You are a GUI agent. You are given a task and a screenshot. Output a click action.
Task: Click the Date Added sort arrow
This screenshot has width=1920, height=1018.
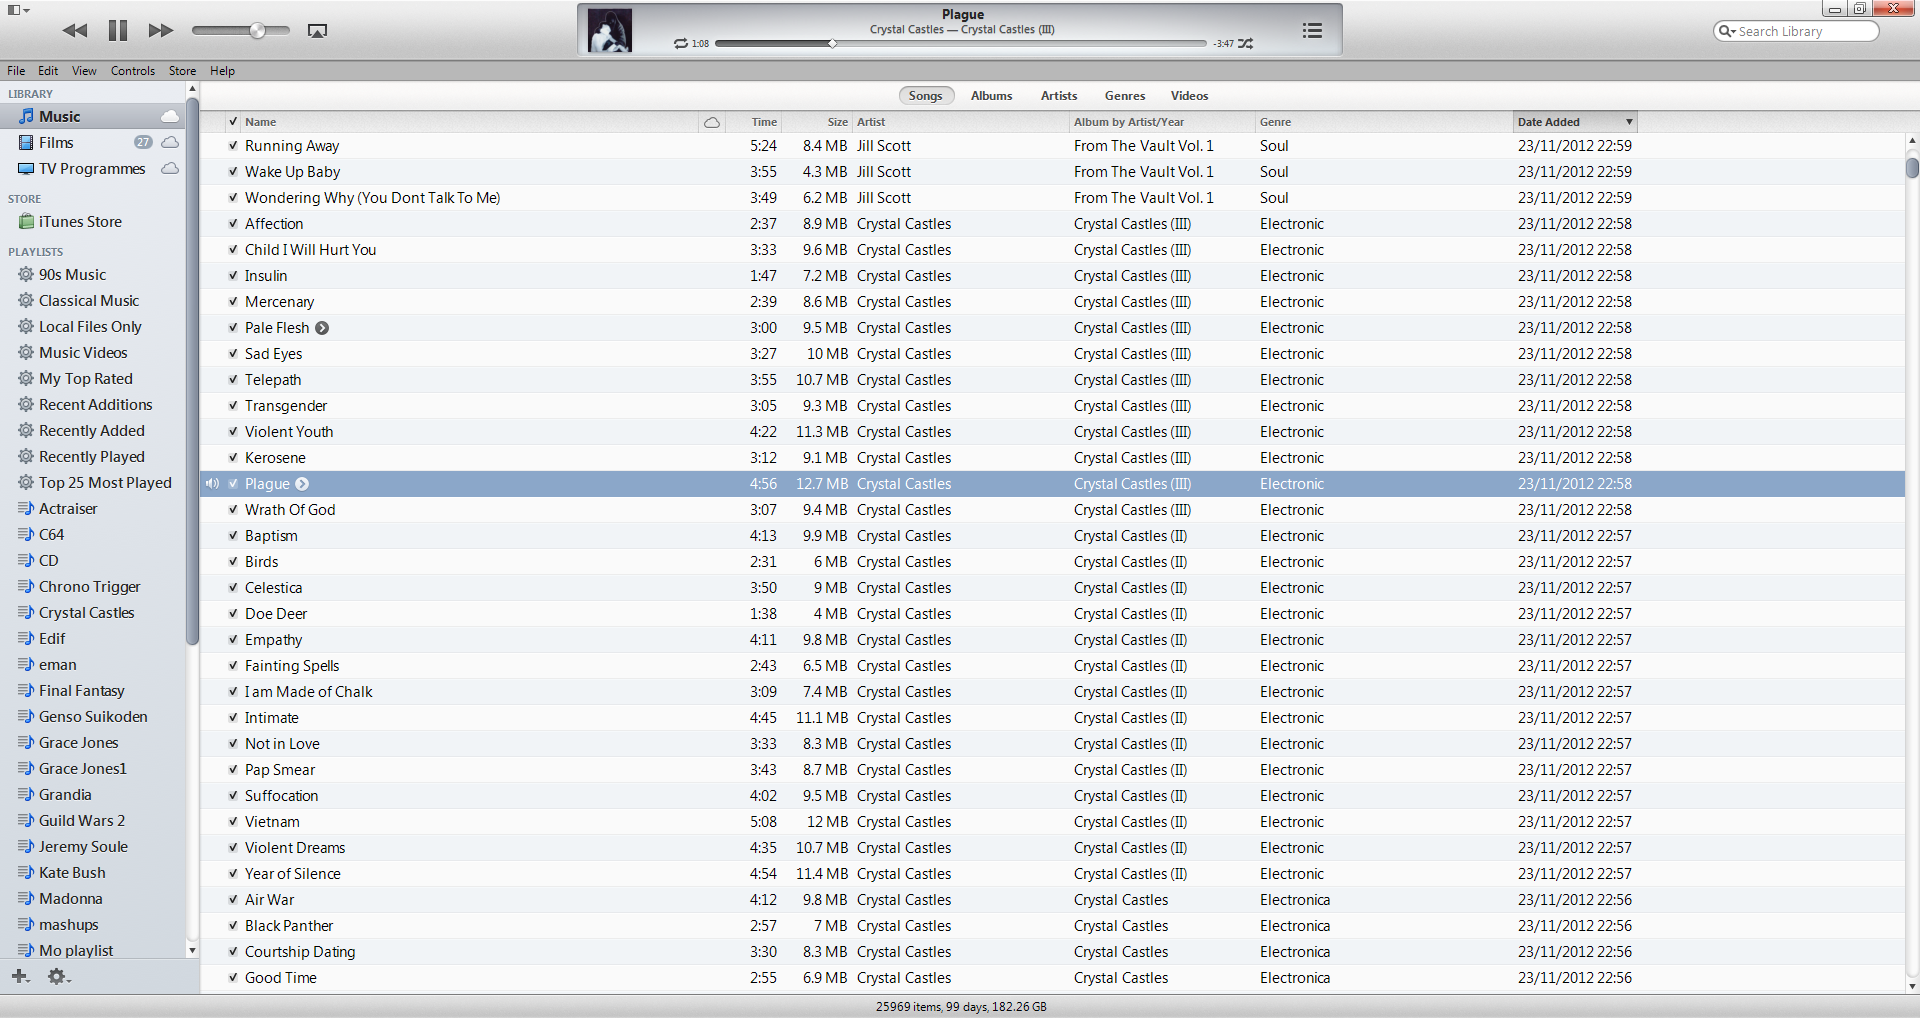coord(1629,122)
